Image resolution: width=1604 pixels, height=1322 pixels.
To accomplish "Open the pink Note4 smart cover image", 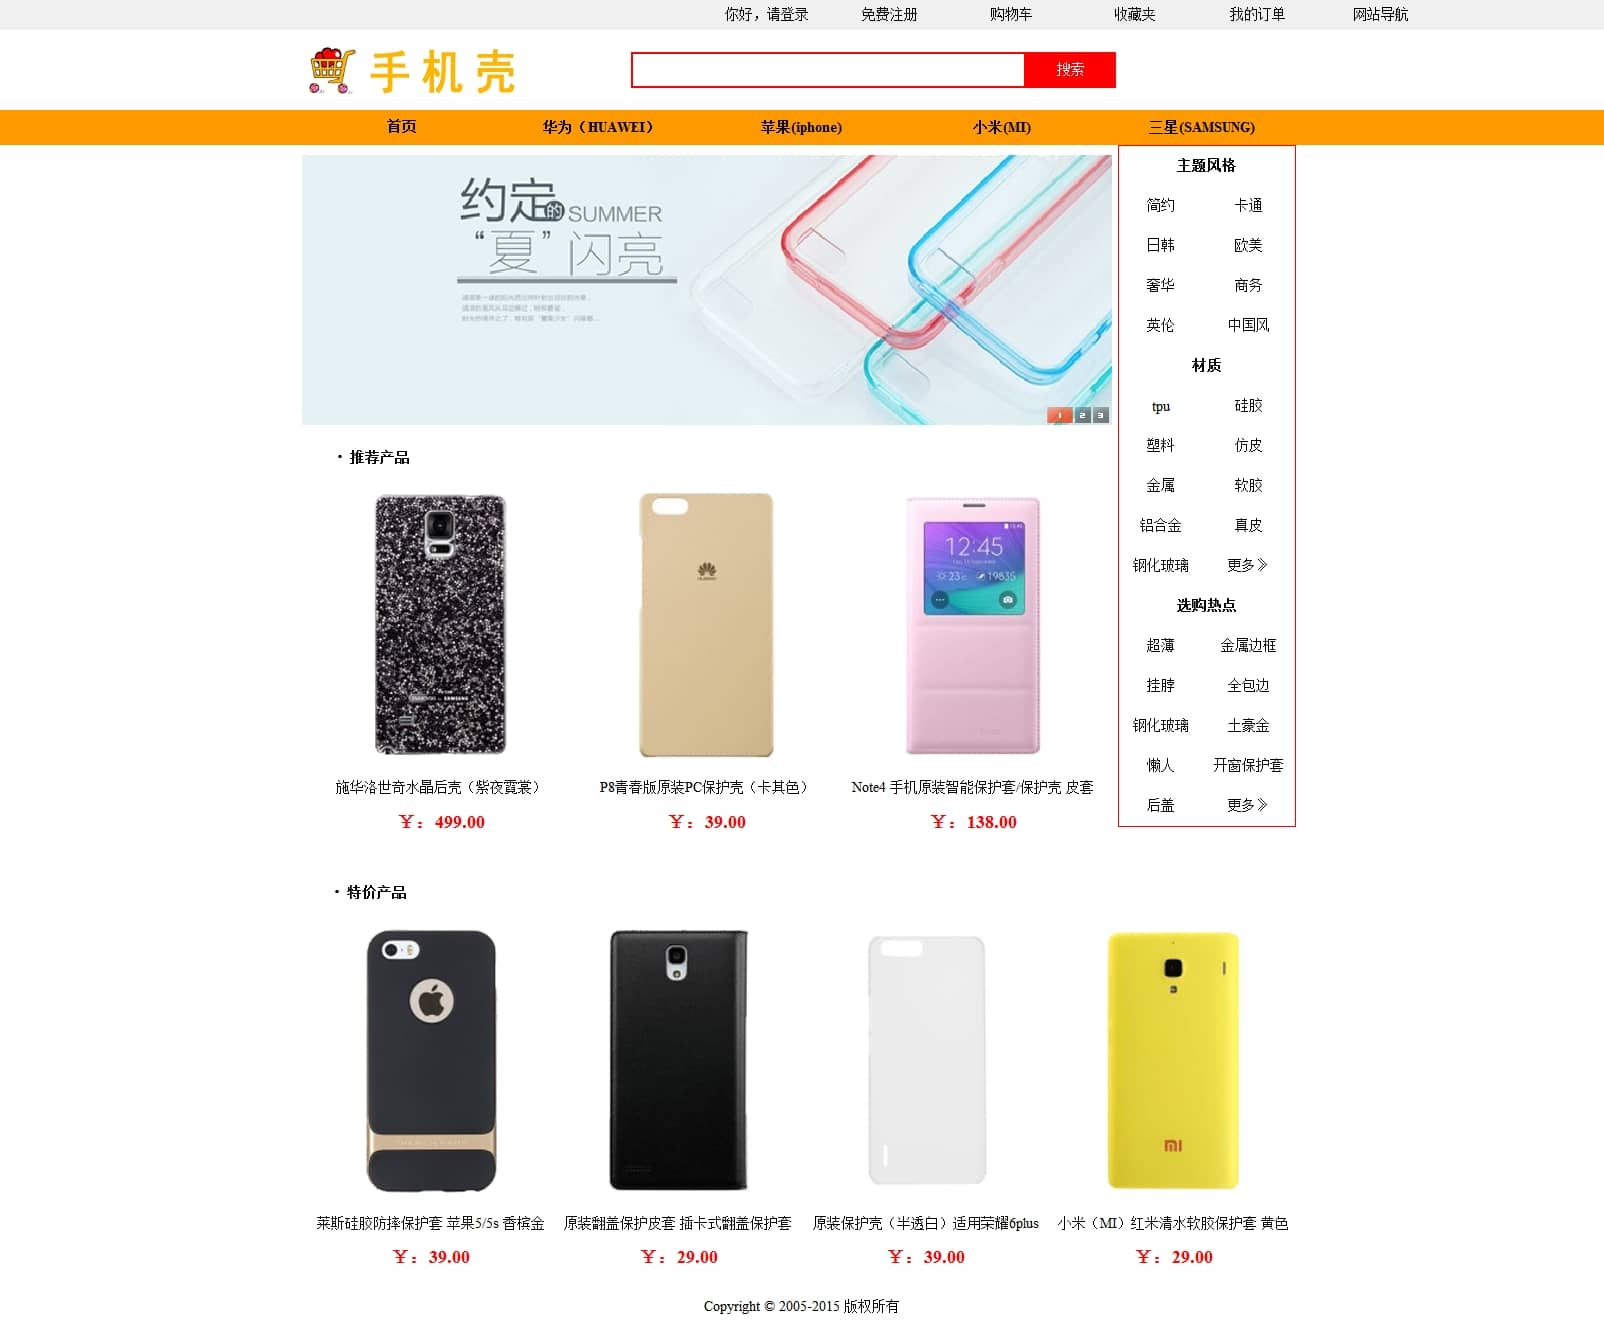I will 973,625.
